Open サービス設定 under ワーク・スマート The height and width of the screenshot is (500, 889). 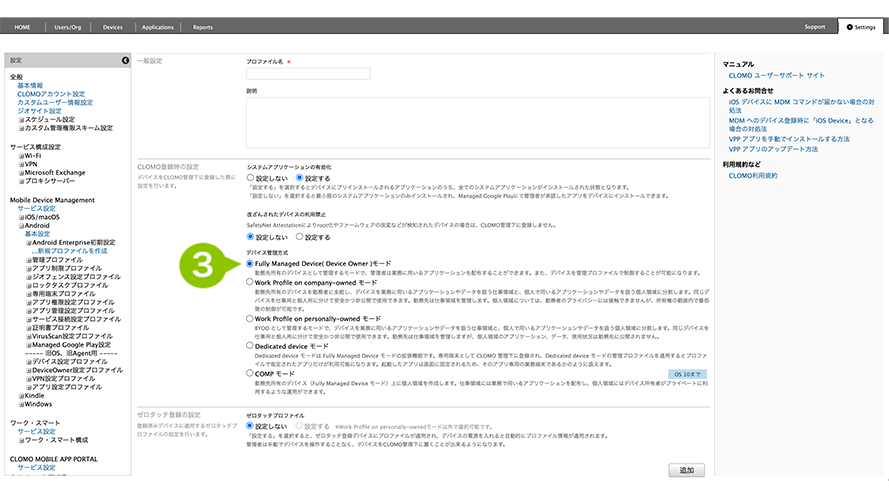(x=36, y=431)
